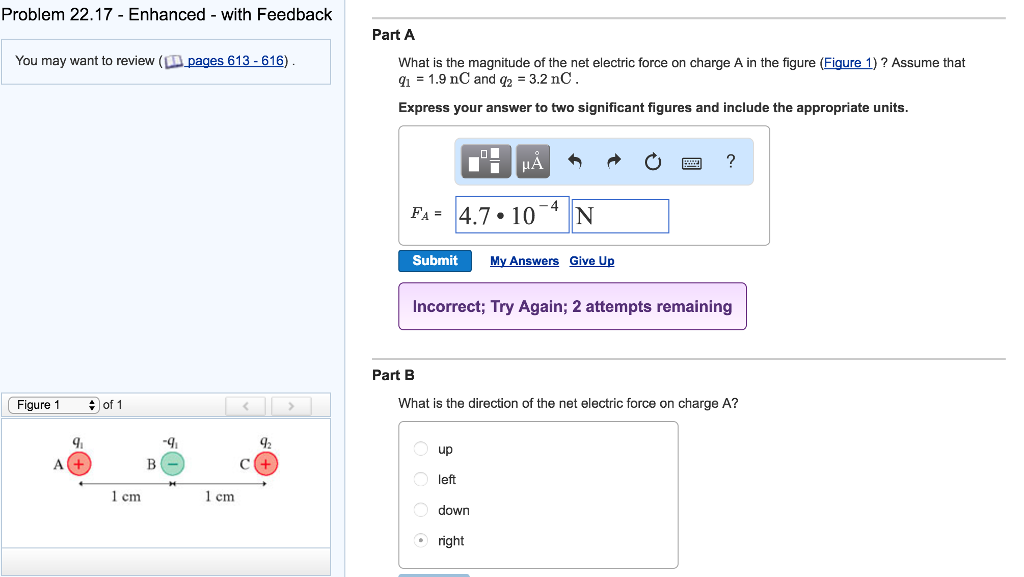Click the units input field
The width and height of the screenshot is (1024, 577).
click(x=620, y=215)
